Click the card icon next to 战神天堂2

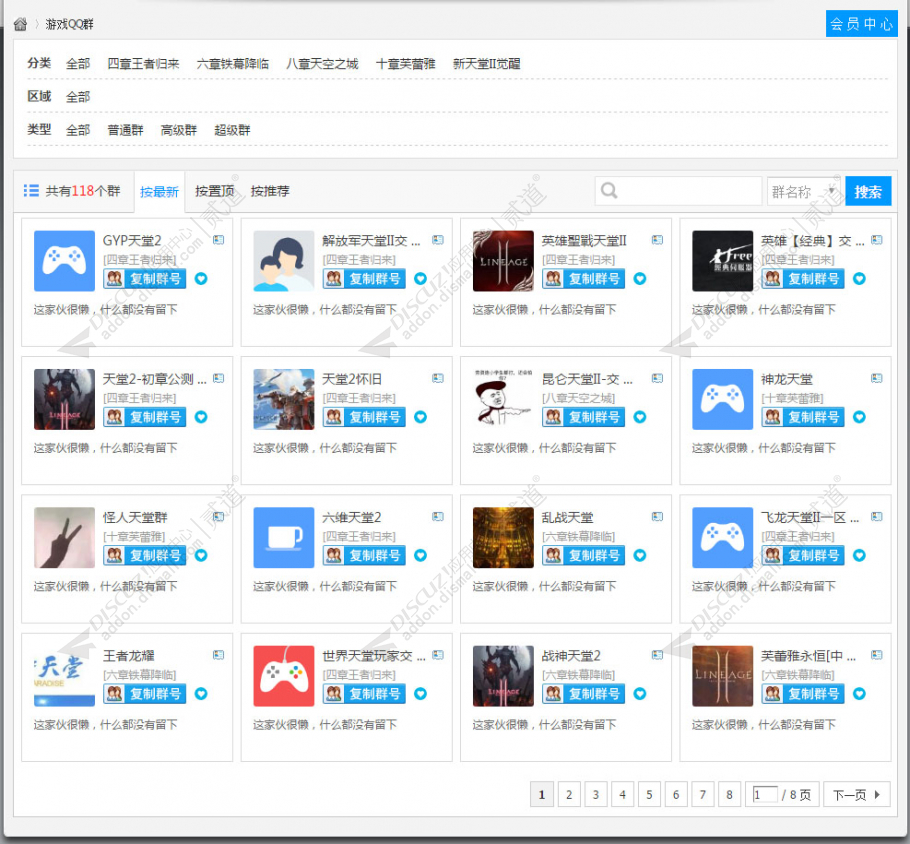pyautogui.click(x=658, y=655)
